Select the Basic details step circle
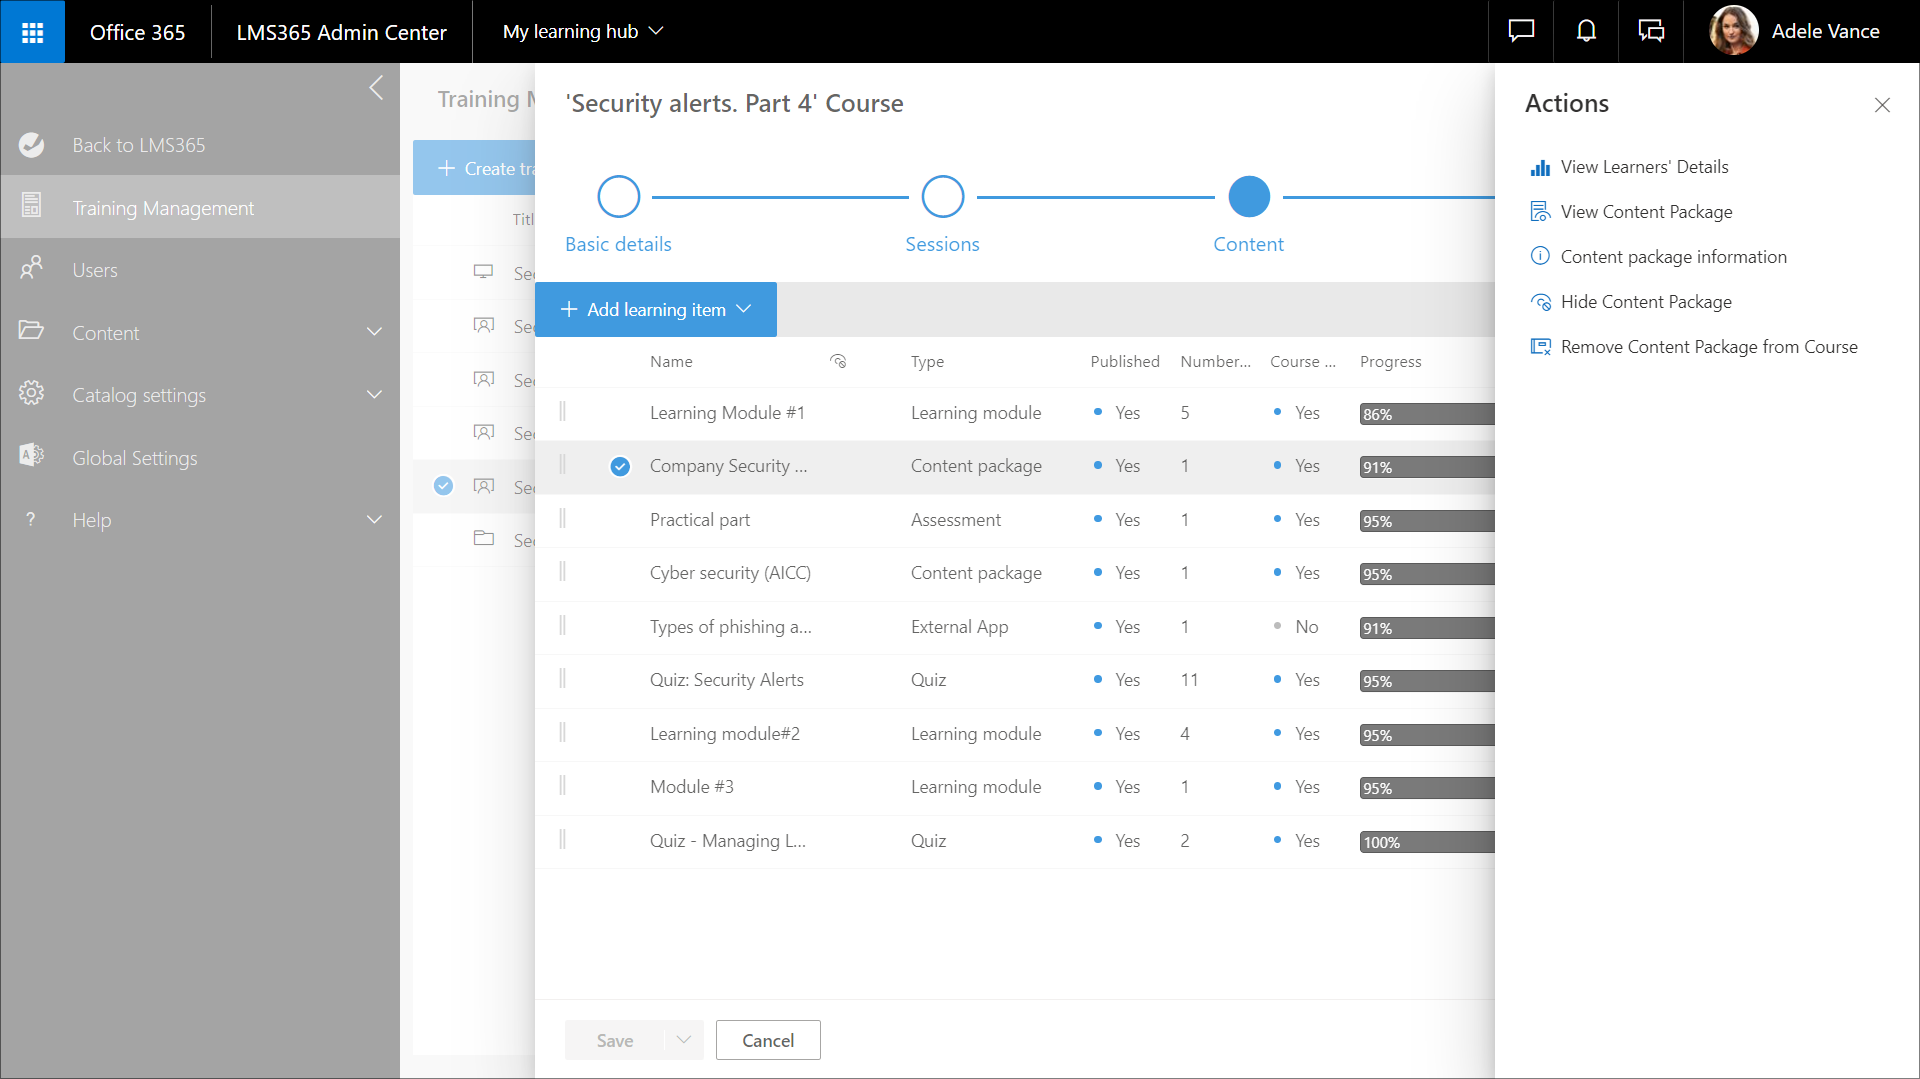This screenshot has height=1079, width=1920. coord(618,197)
